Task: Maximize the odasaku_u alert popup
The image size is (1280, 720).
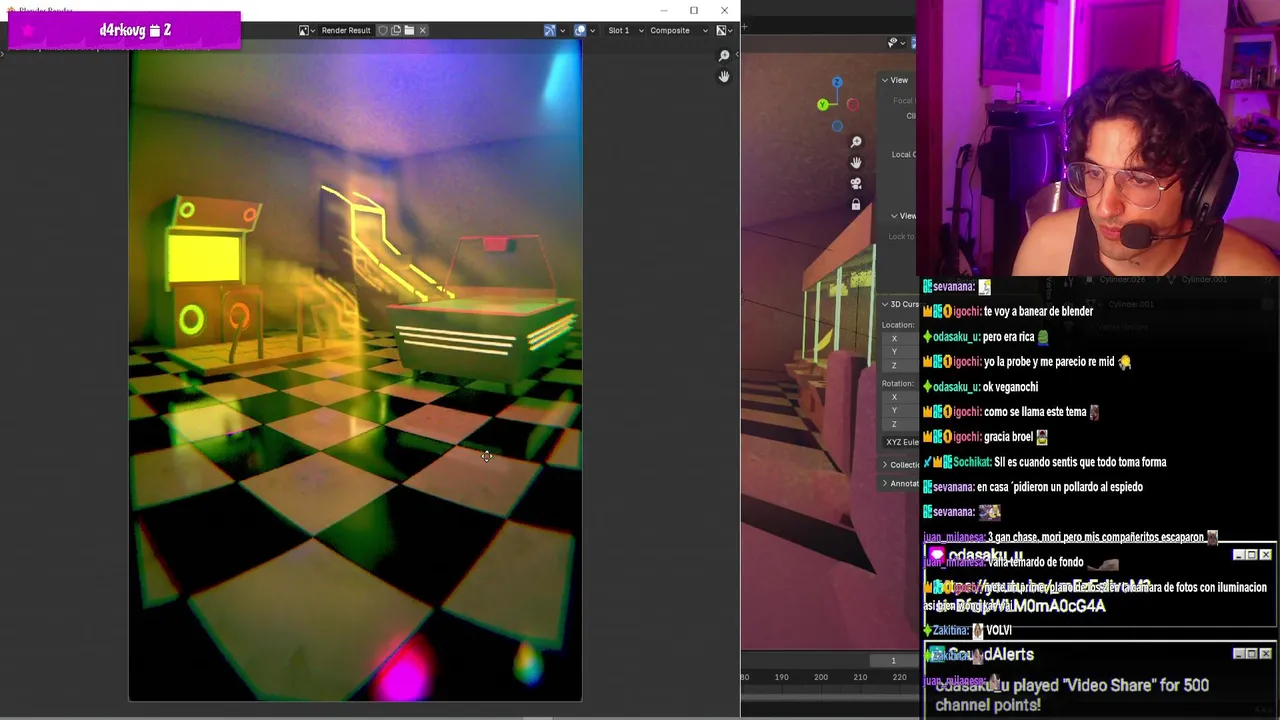Action: point(1252,555)
